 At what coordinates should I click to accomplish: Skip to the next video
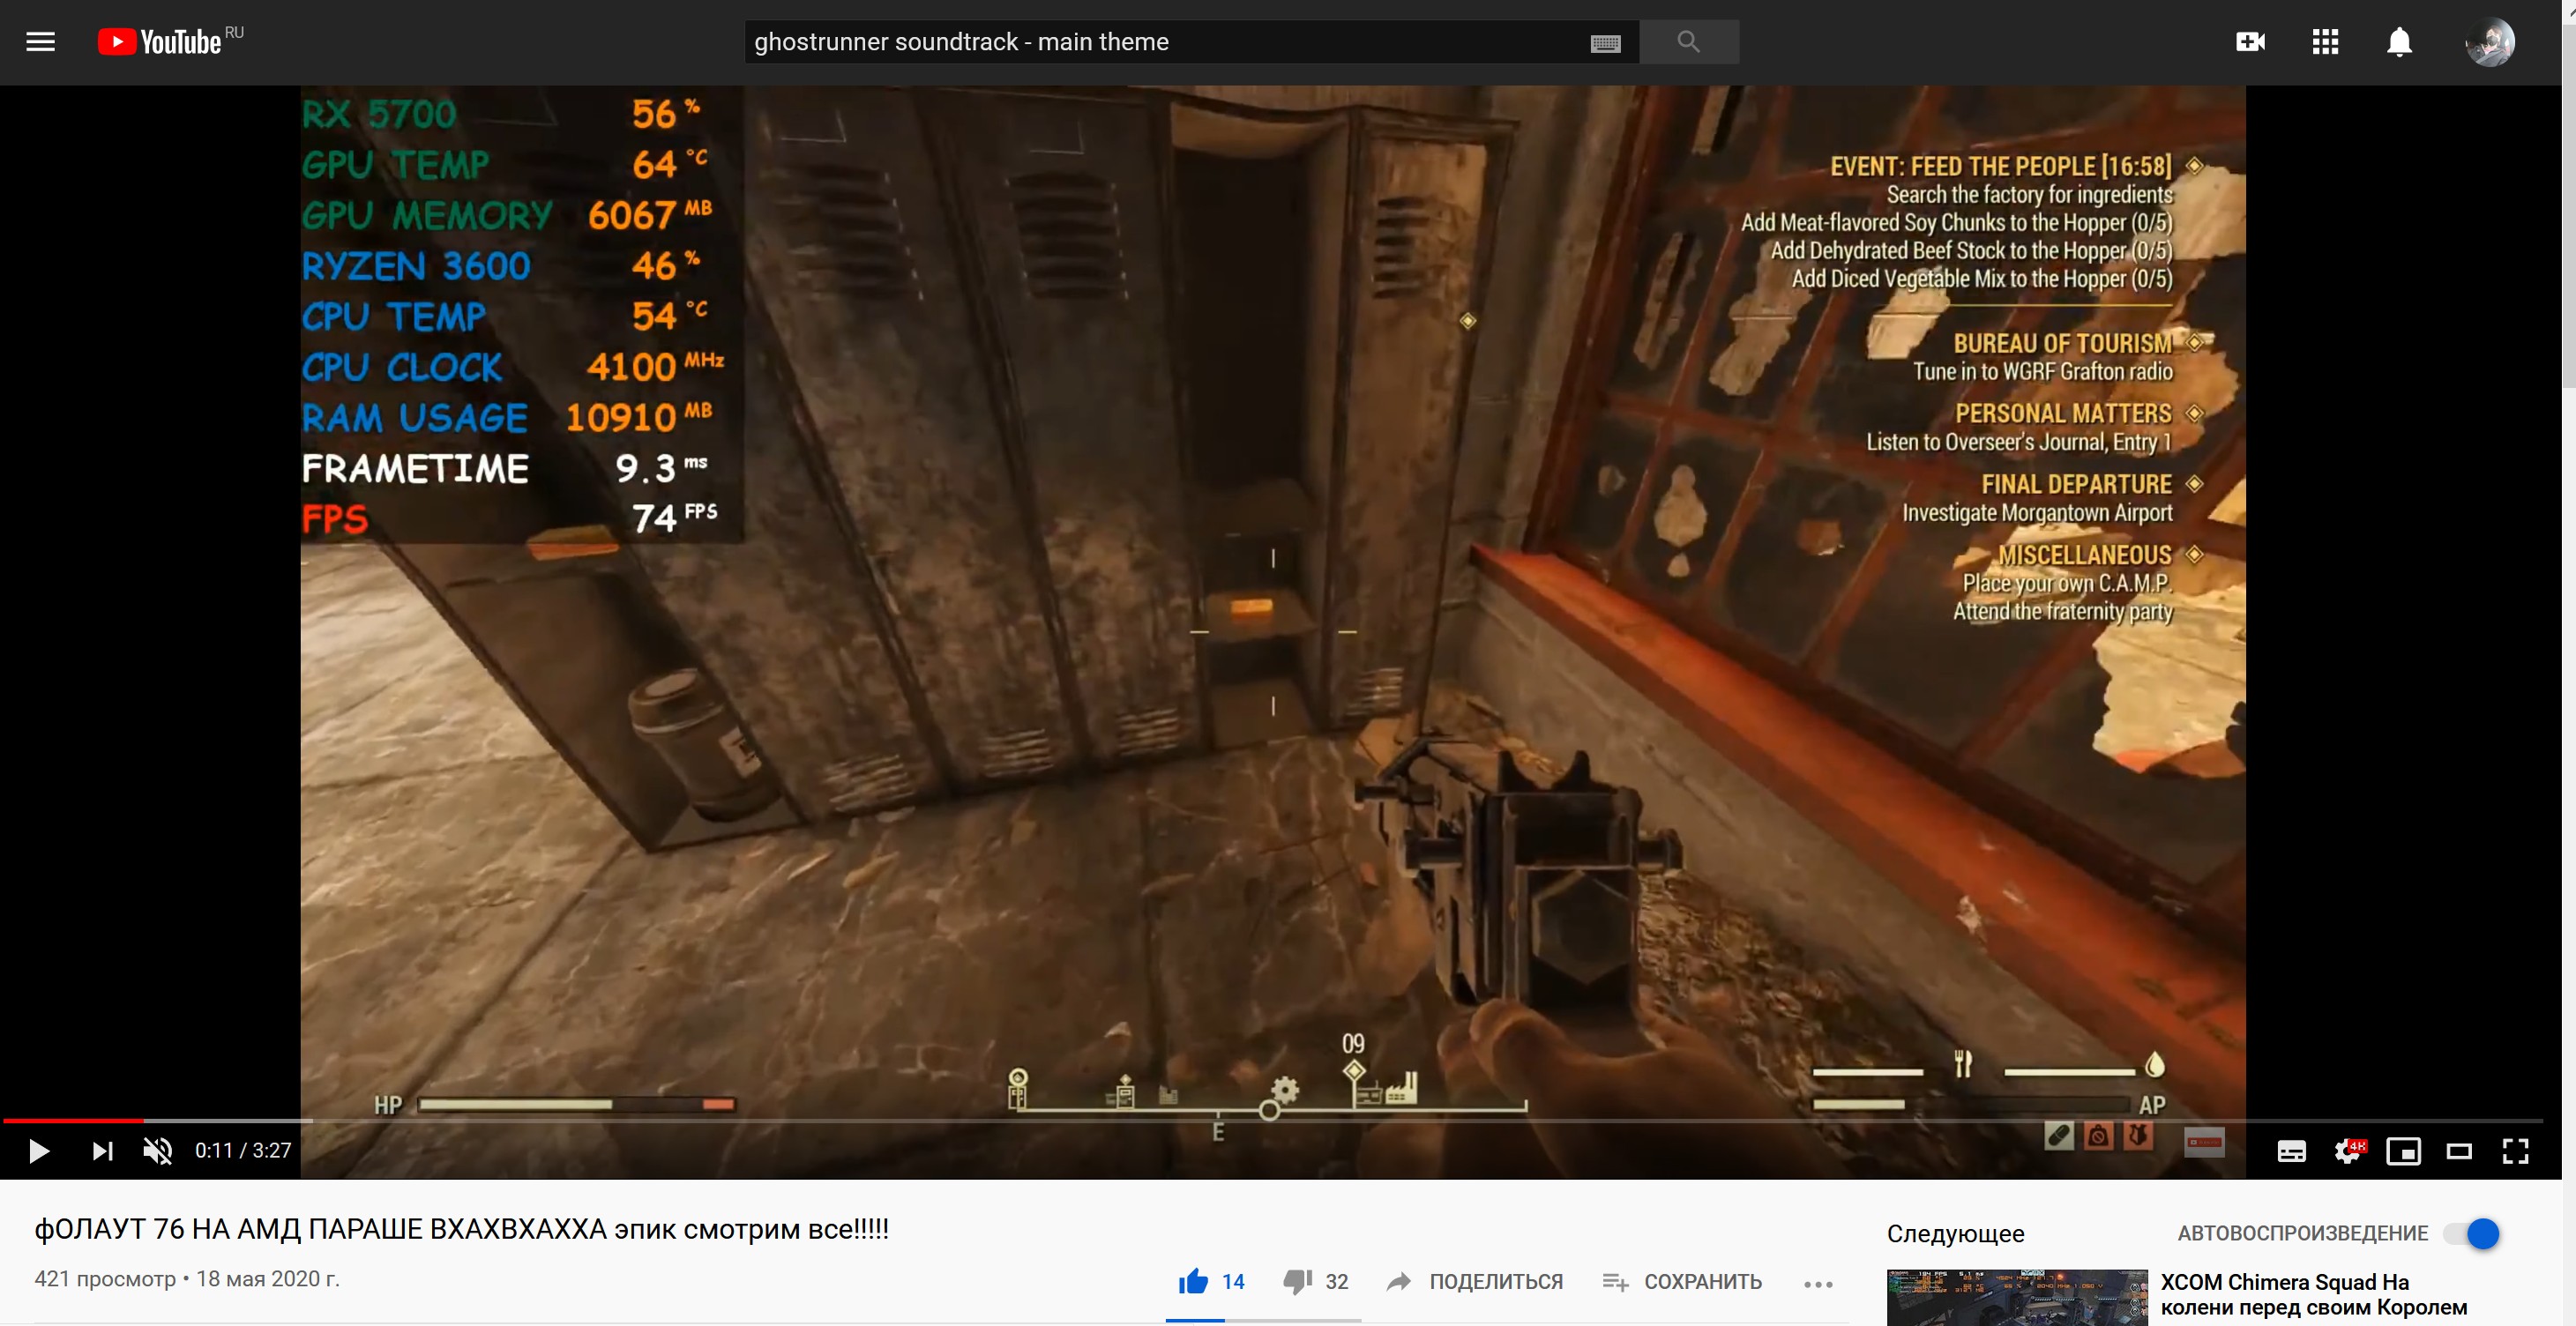102,1151
